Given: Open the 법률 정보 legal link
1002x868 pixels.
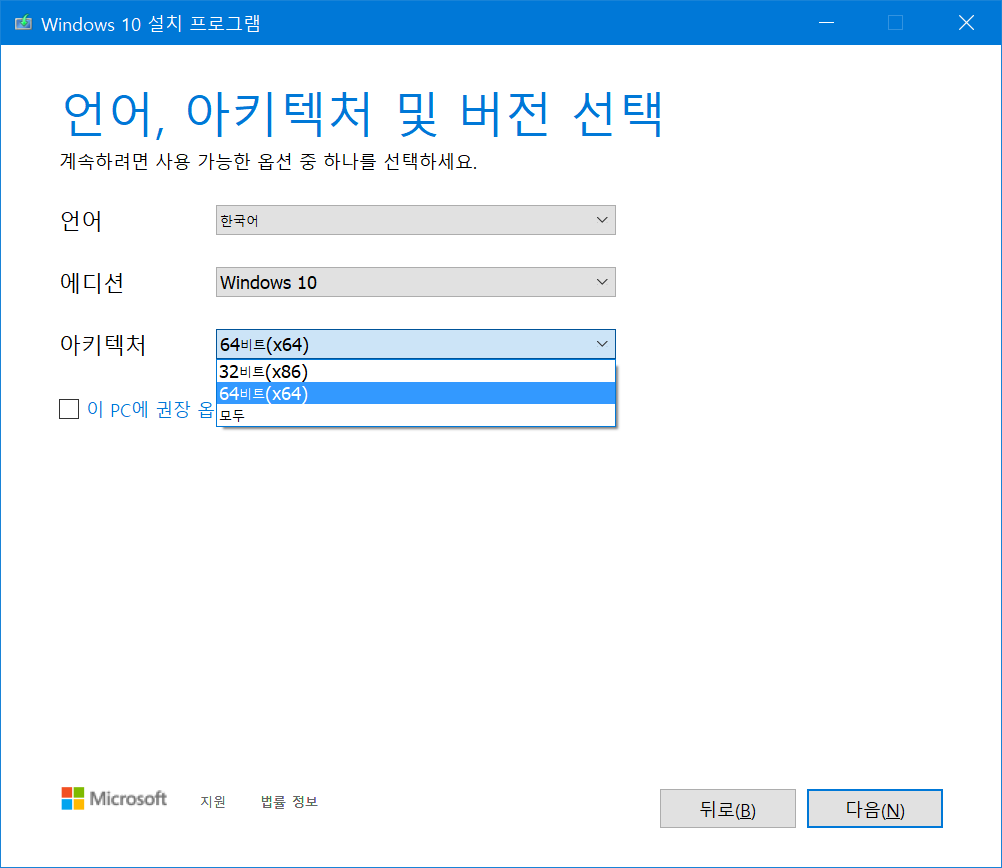Looking at the screenshot, I should [x=289, y=801].
